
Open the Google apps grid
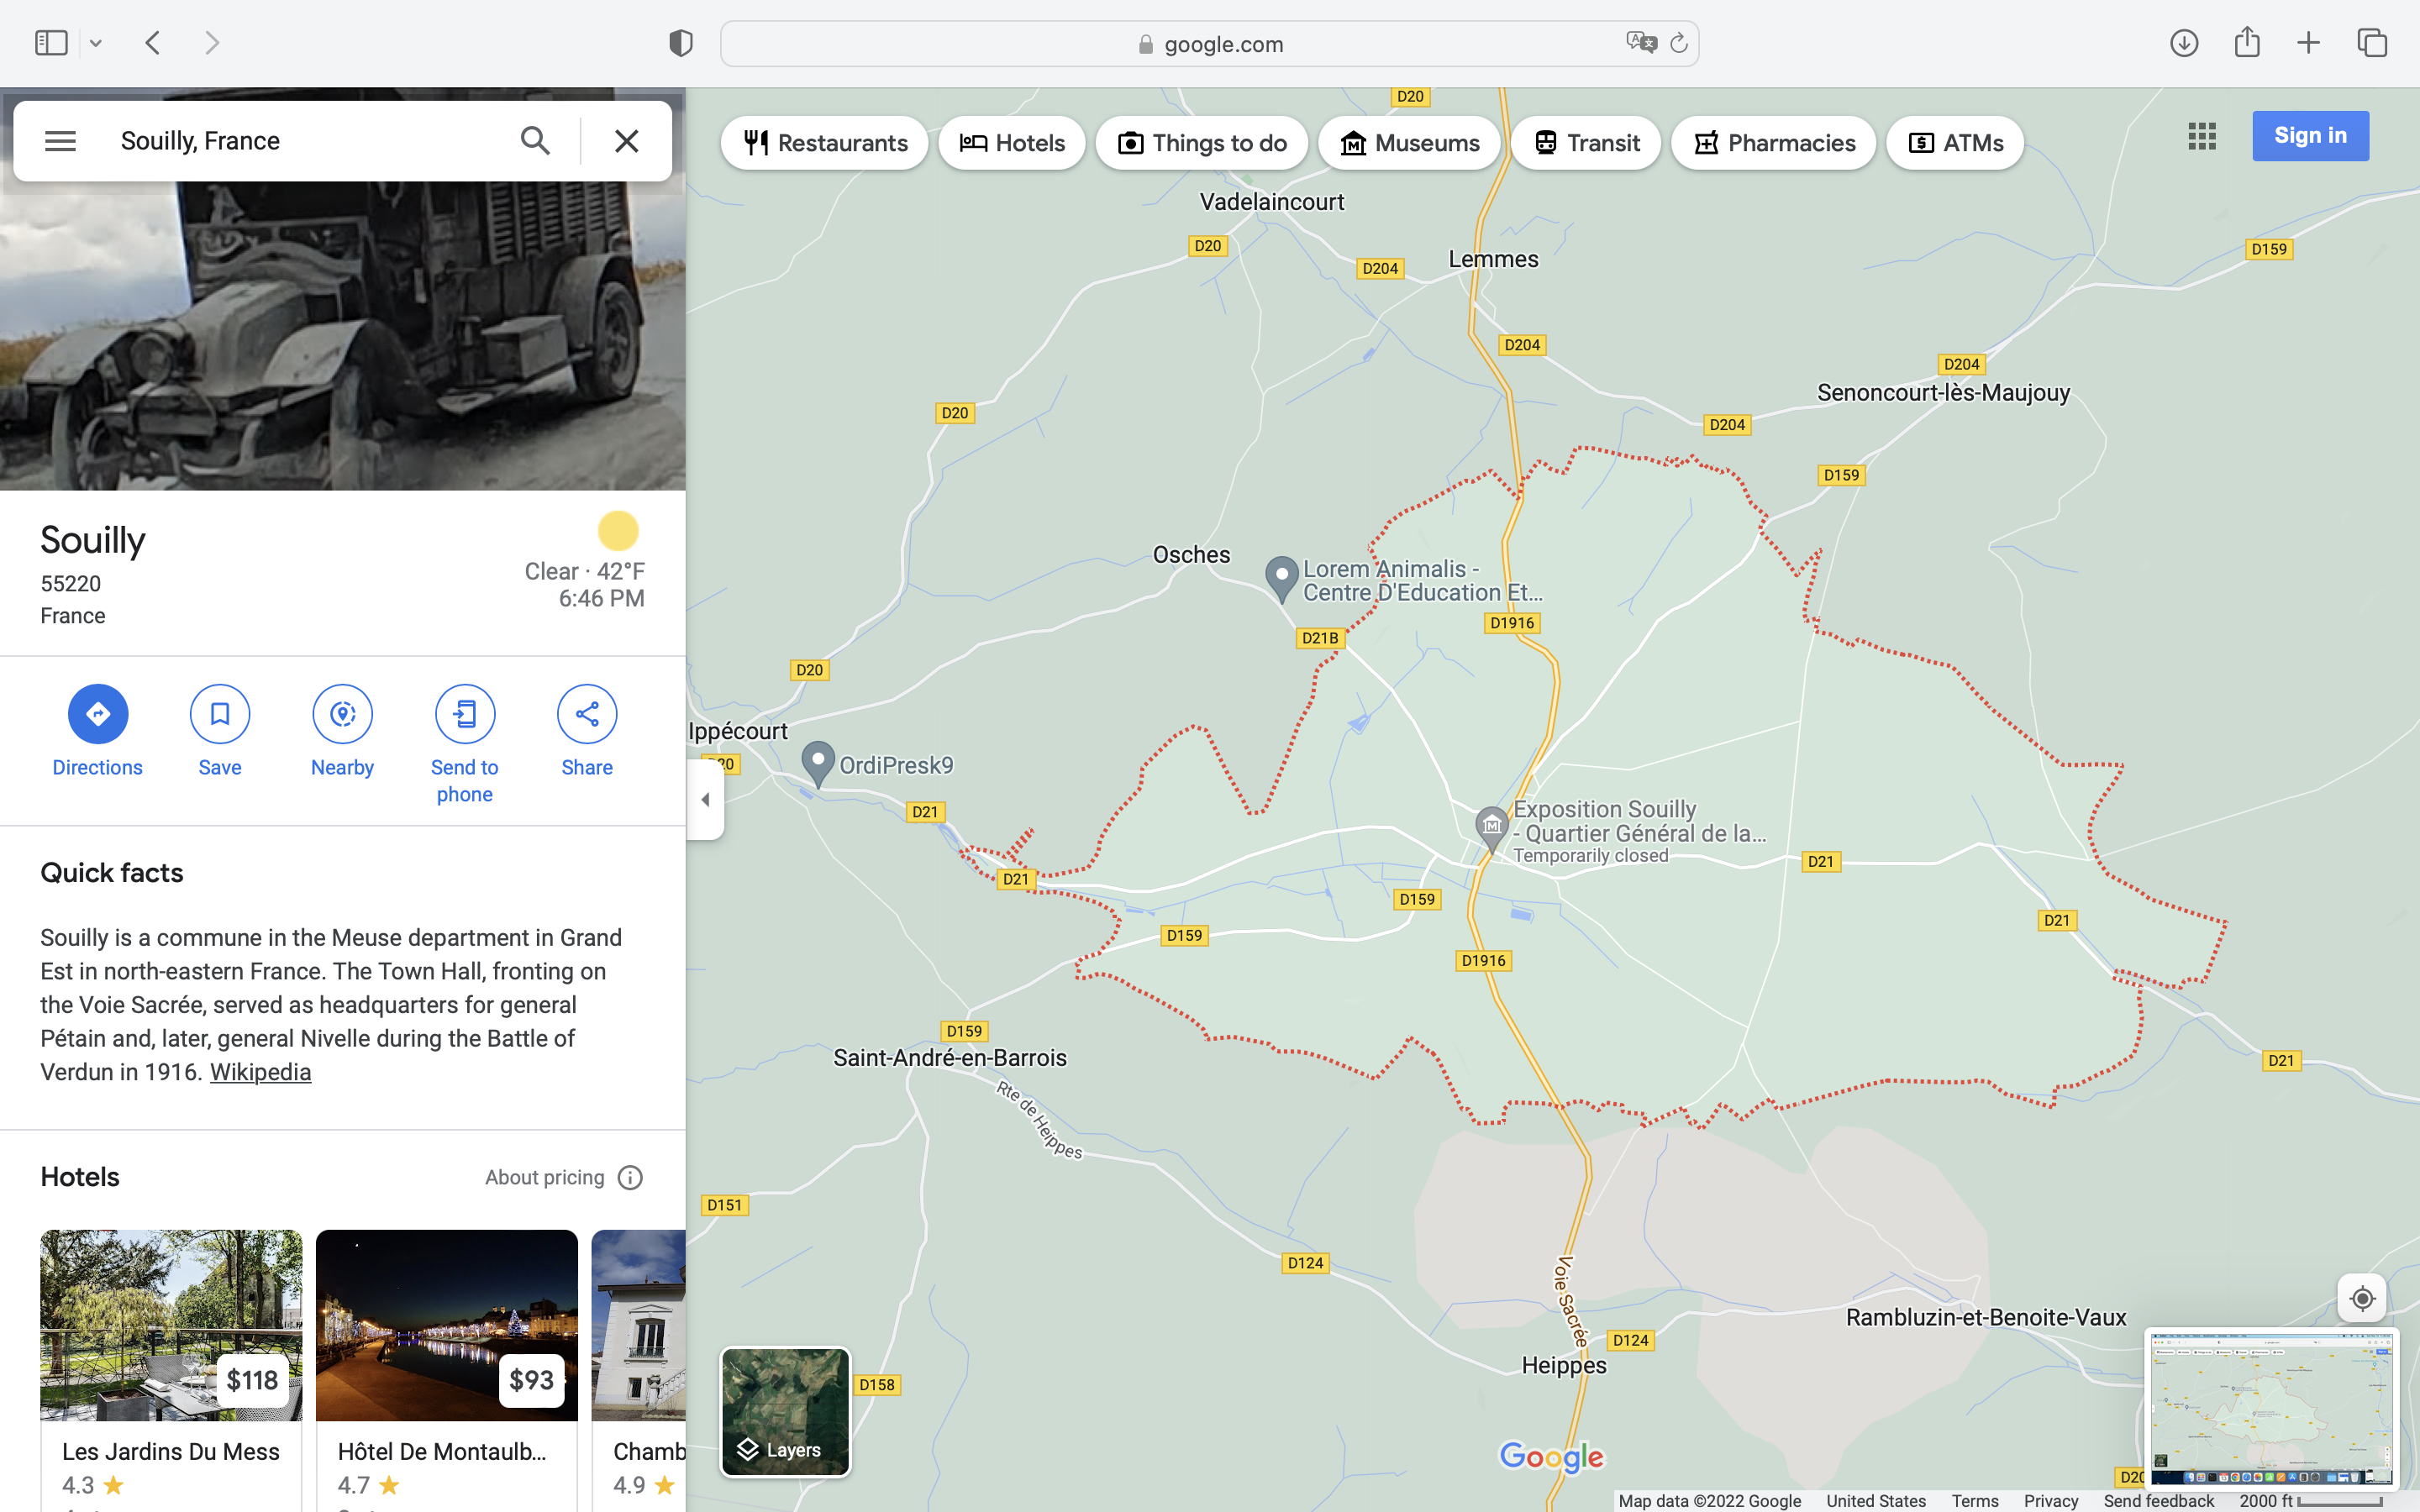[x=2201, y=136]
